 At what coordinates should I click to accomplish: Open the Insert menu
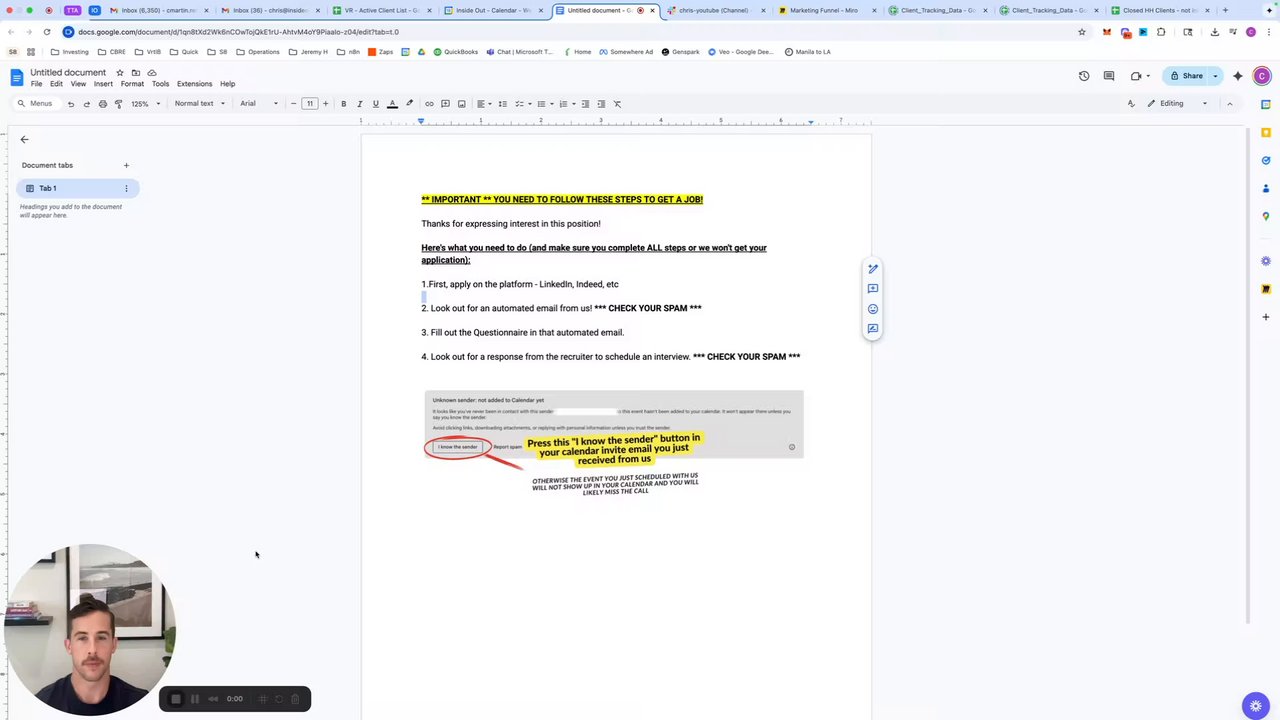pos(103,84)
